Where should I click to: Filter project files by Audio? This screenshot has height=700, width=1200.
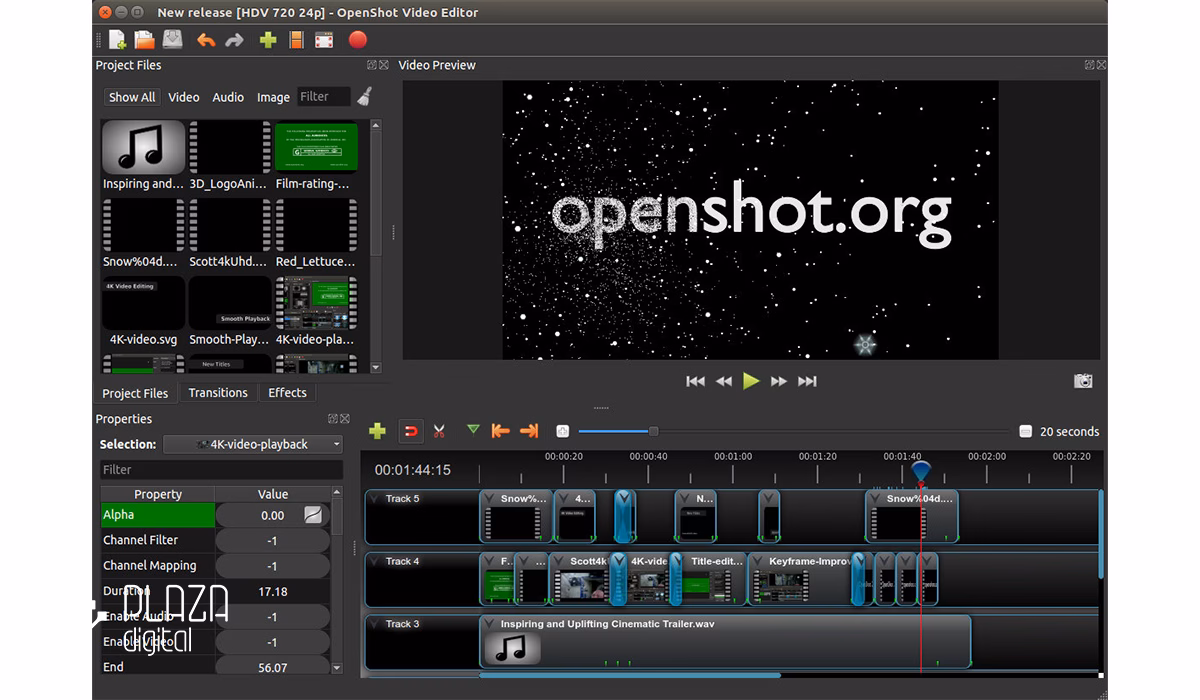(x=228, y=97)
